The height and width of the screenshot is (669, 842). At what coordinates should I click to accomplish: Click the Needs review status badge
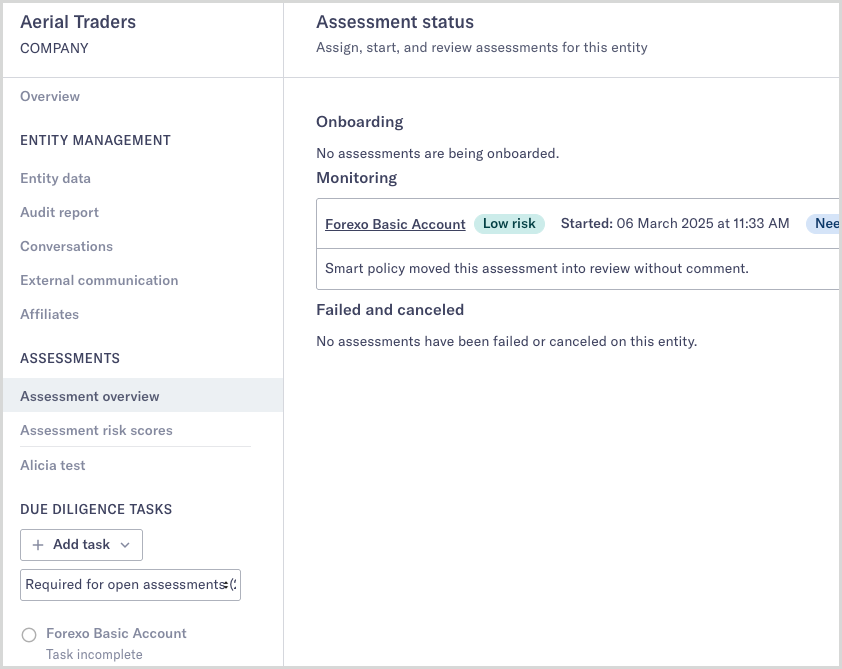(826, 223)
